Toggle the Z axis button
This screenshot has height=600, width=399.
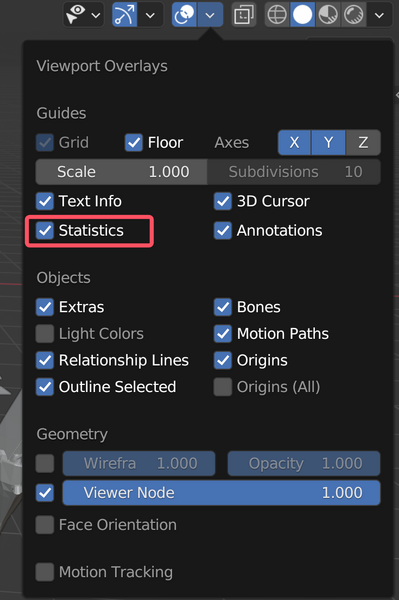[x=363, y=142]
